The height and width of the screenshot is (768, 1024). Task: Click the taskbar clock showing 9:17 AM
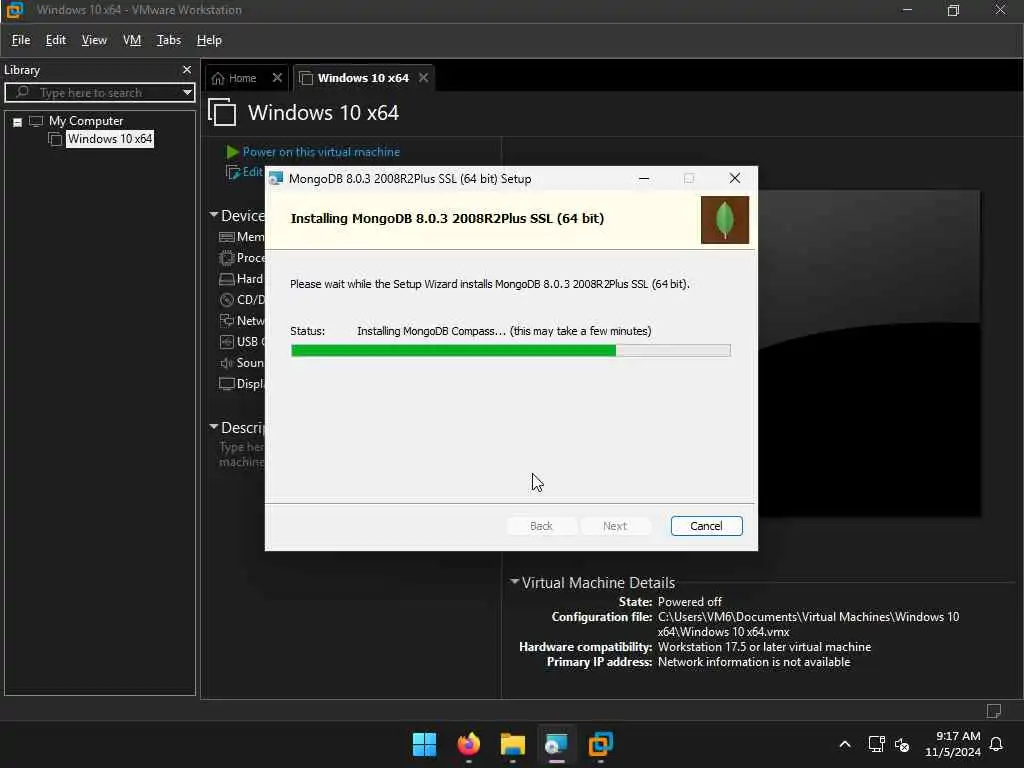(953, 744)
